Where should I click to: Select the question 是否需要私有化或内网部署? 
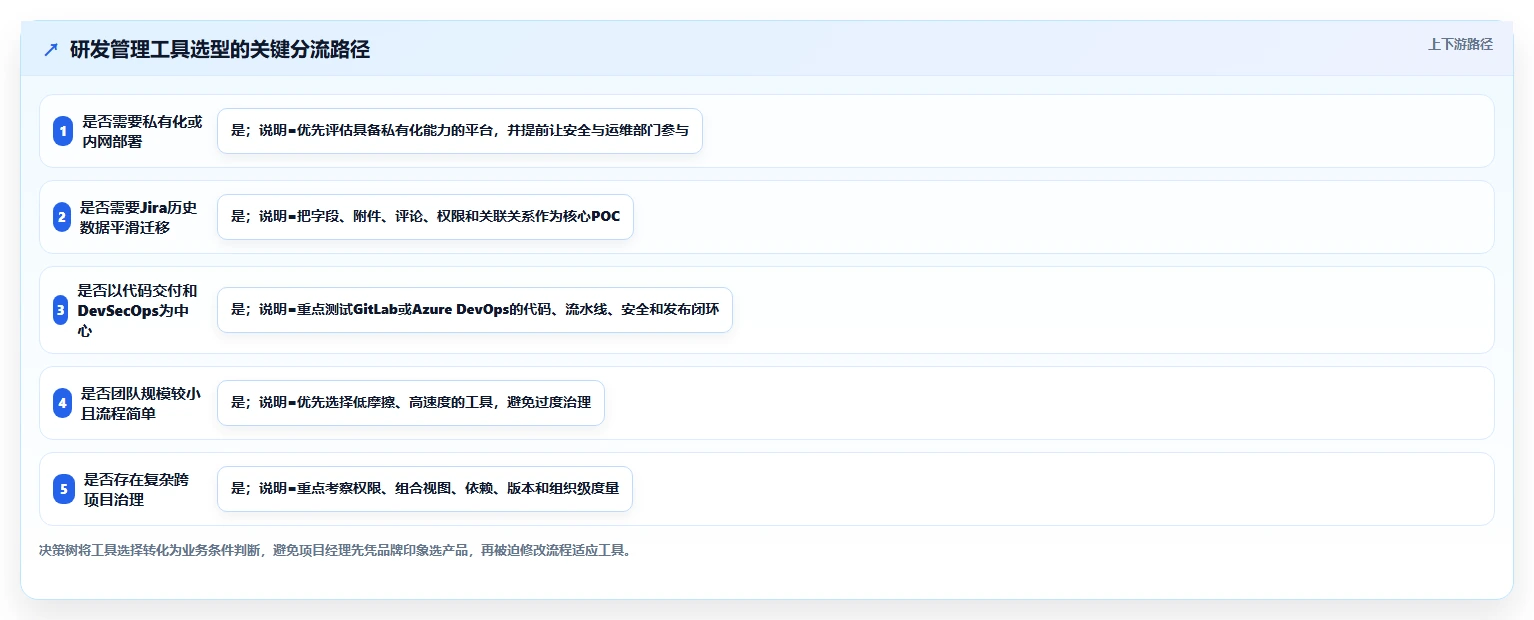click(143, 131)
